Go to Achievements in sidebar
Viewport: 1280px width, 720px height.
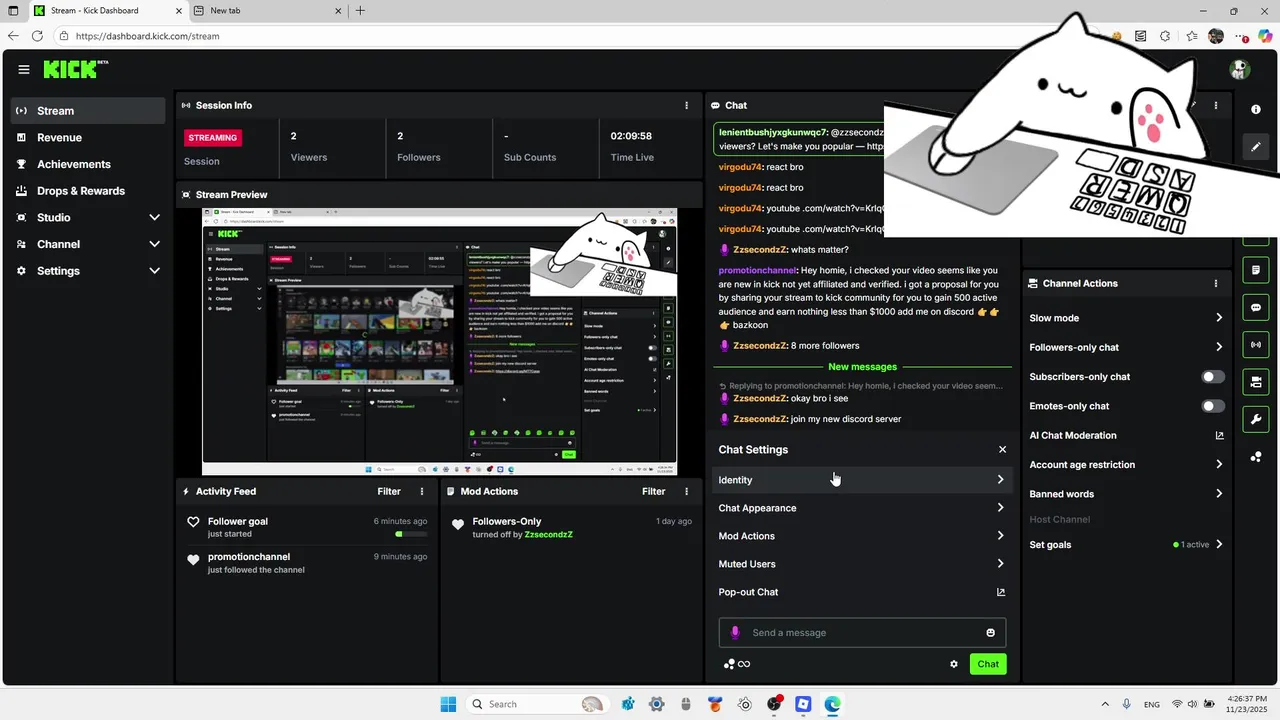[88, 164]
